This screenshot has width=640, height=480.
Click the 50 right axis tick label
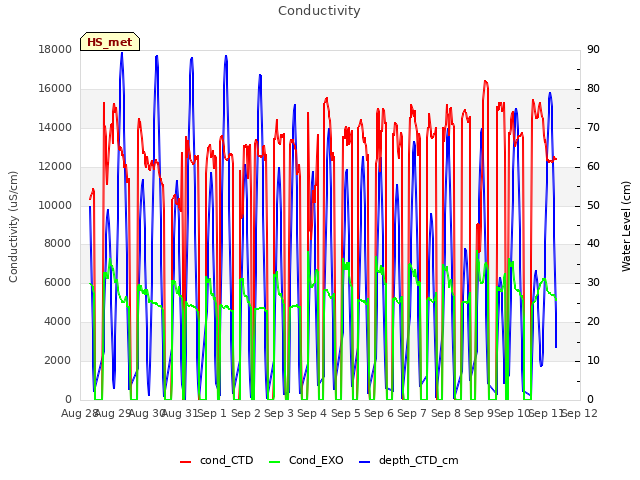[593, 205]
